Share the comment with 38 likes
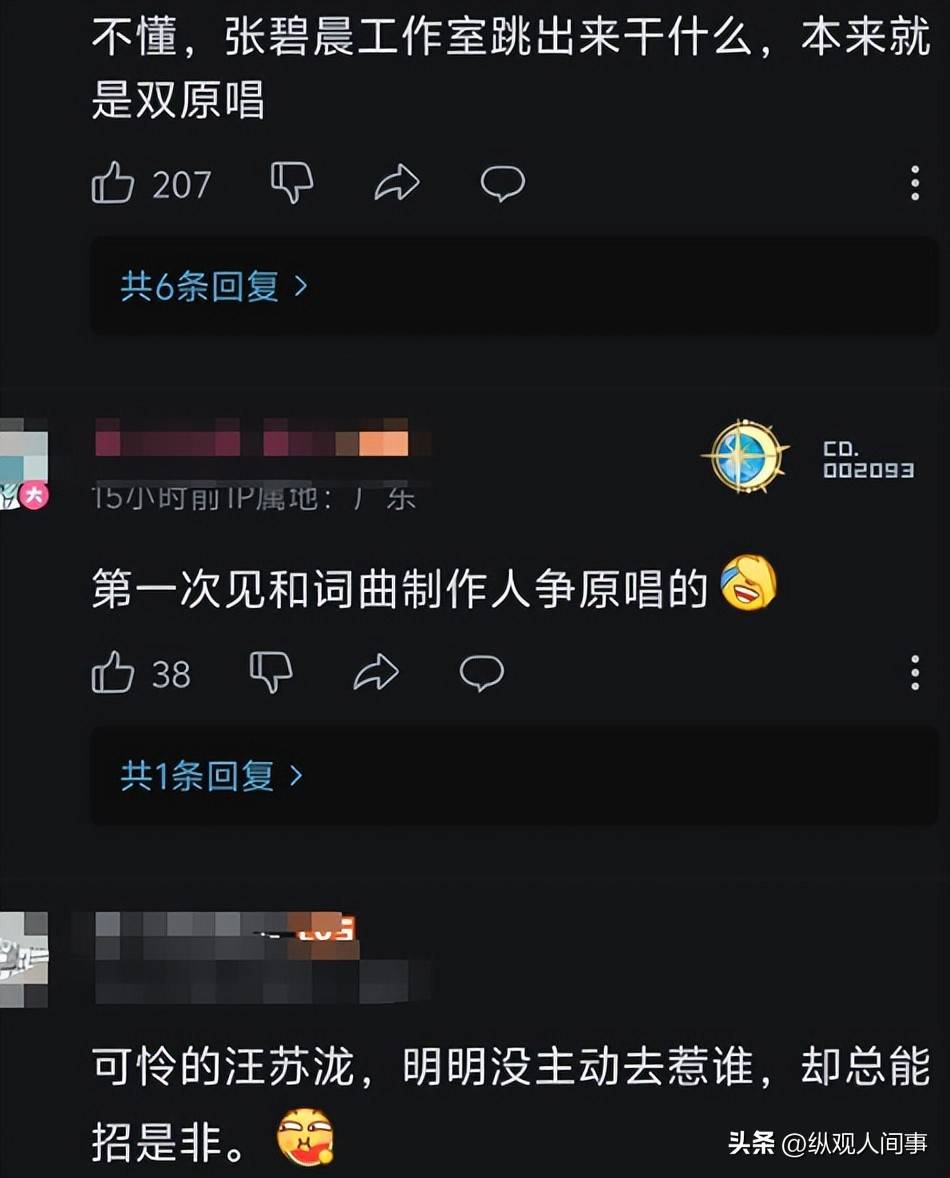950x1178 pixels. click(x=375, y=672)
